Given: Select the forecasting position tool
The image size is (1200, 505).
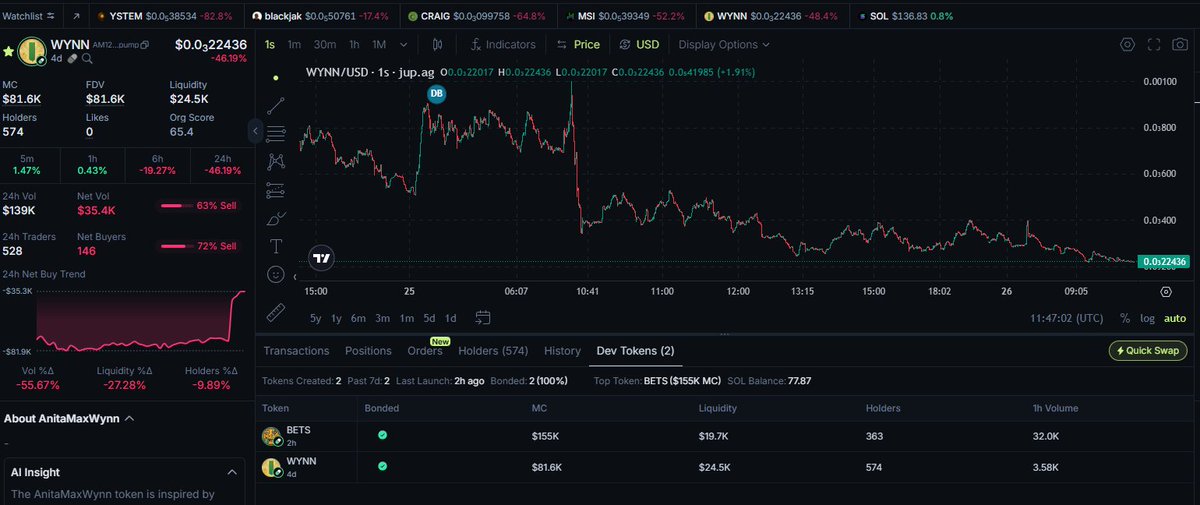Looking at the screenshot, I should pyautogui.click(x=277, y=189).
